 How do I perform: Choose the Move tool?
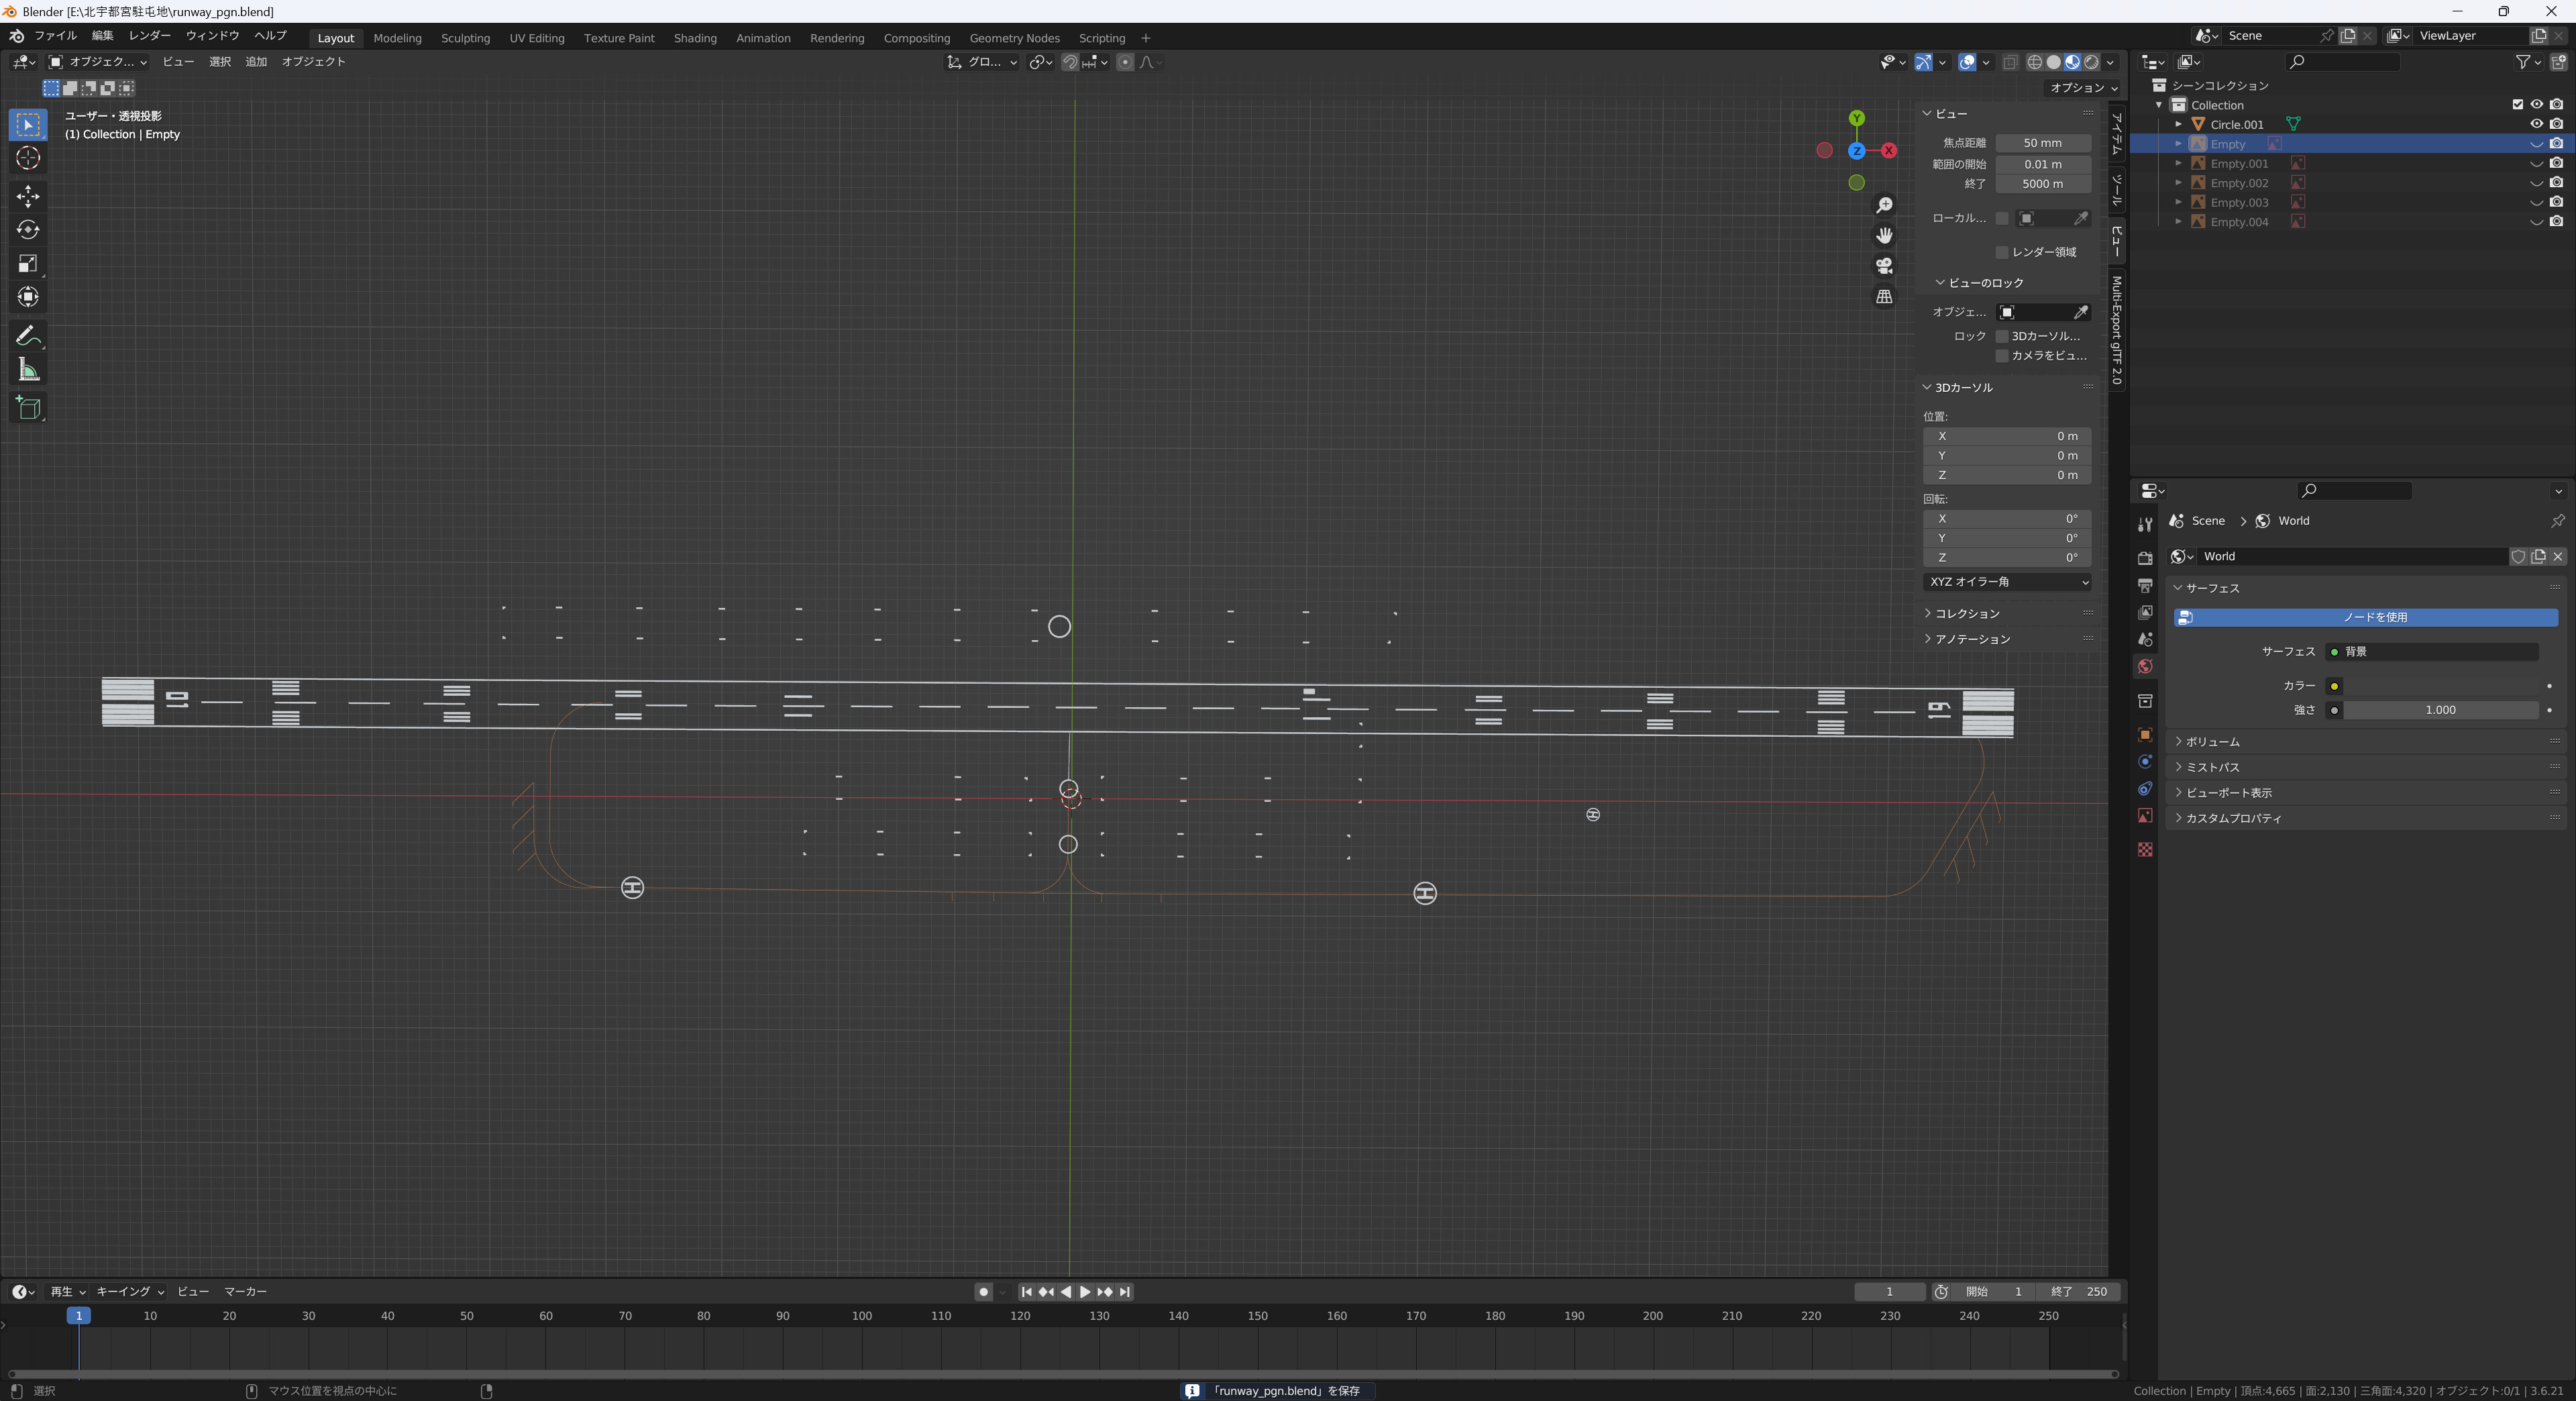(x=28, y=196)
